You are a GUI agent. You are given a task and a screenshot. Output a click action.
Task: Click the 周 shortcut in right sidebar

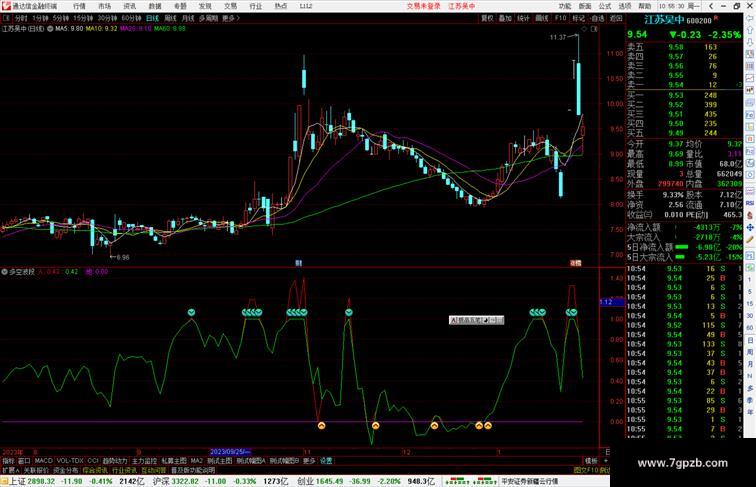click(x=750, y=352)
